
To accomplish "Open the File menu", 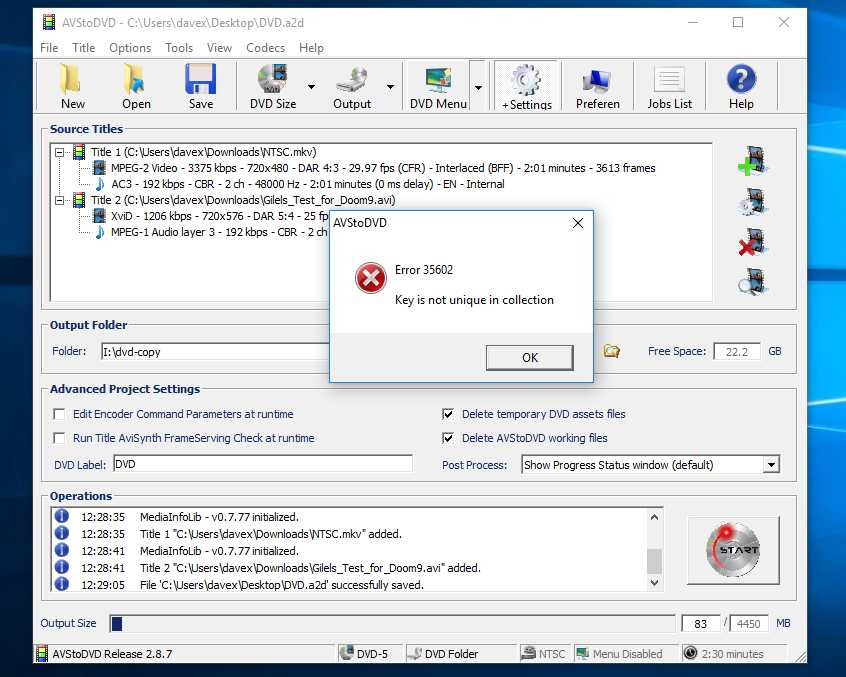I will pyautogui.click(x=49, y=48).
